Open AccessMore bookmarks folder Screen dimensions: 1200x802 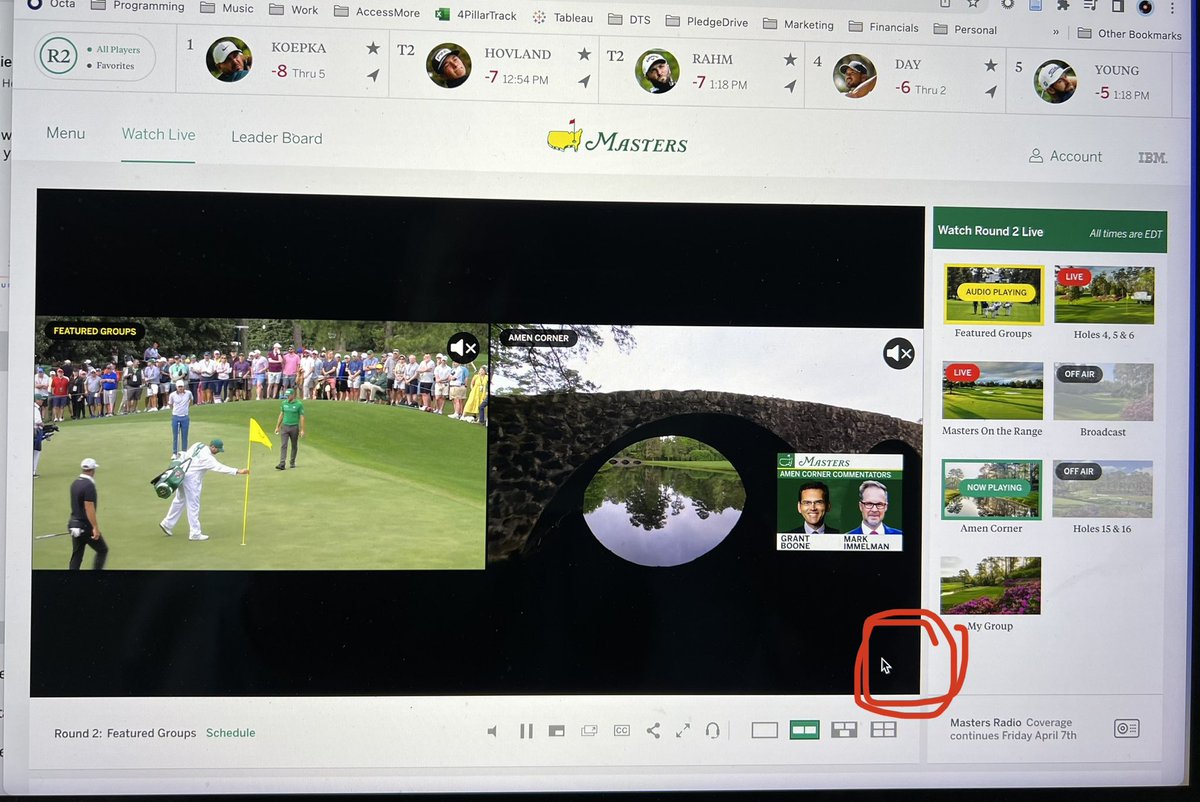(x=377, y=12)
